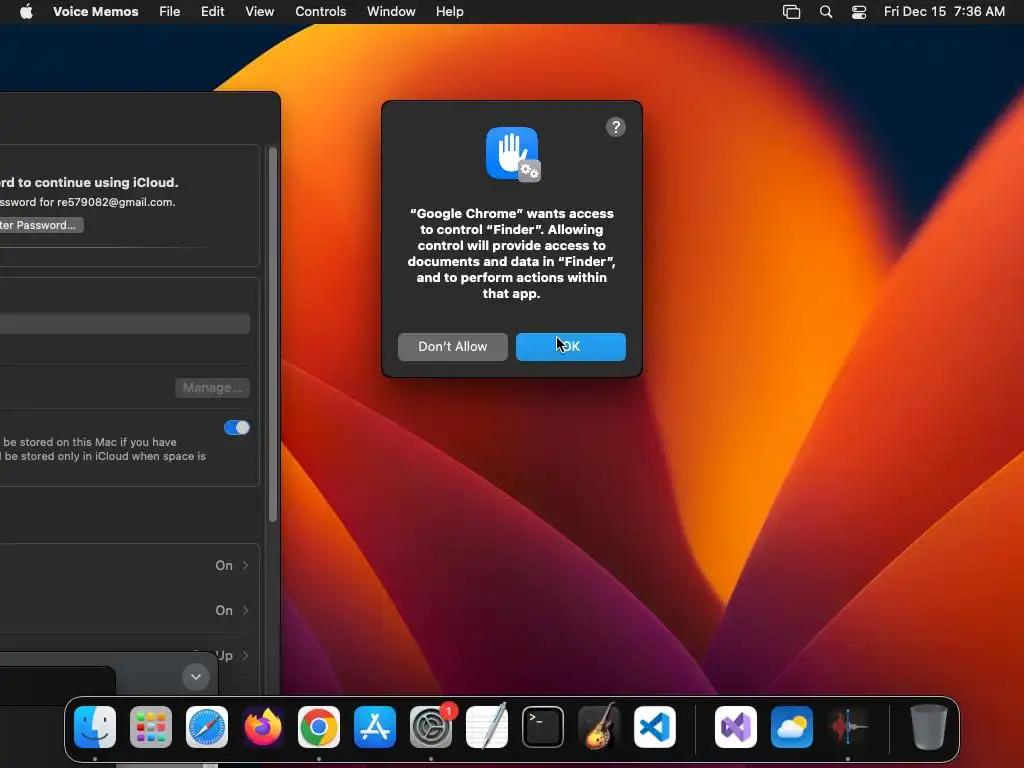Click the Enter Password button in settings
The height and width of the screenshot is (768, 1024).
click(40, 225)
